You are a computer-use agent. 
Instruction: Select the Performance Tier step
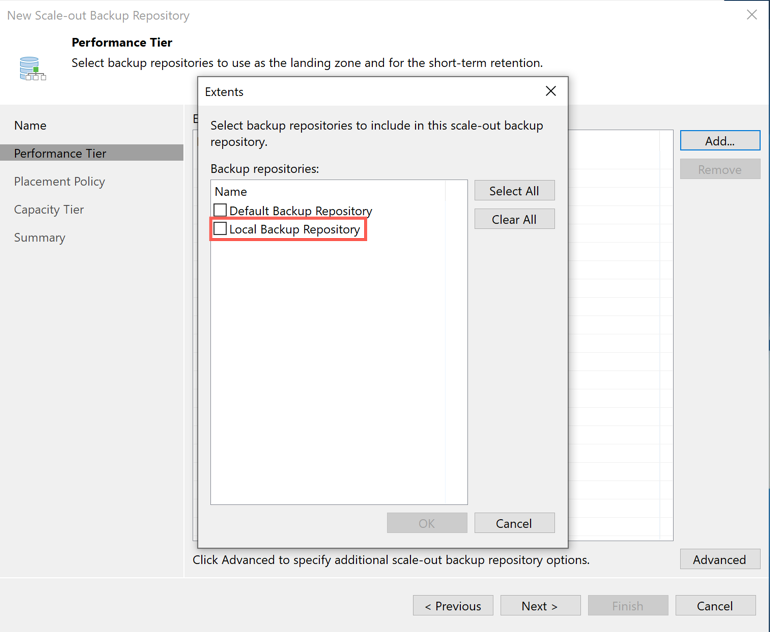[60, 153]
